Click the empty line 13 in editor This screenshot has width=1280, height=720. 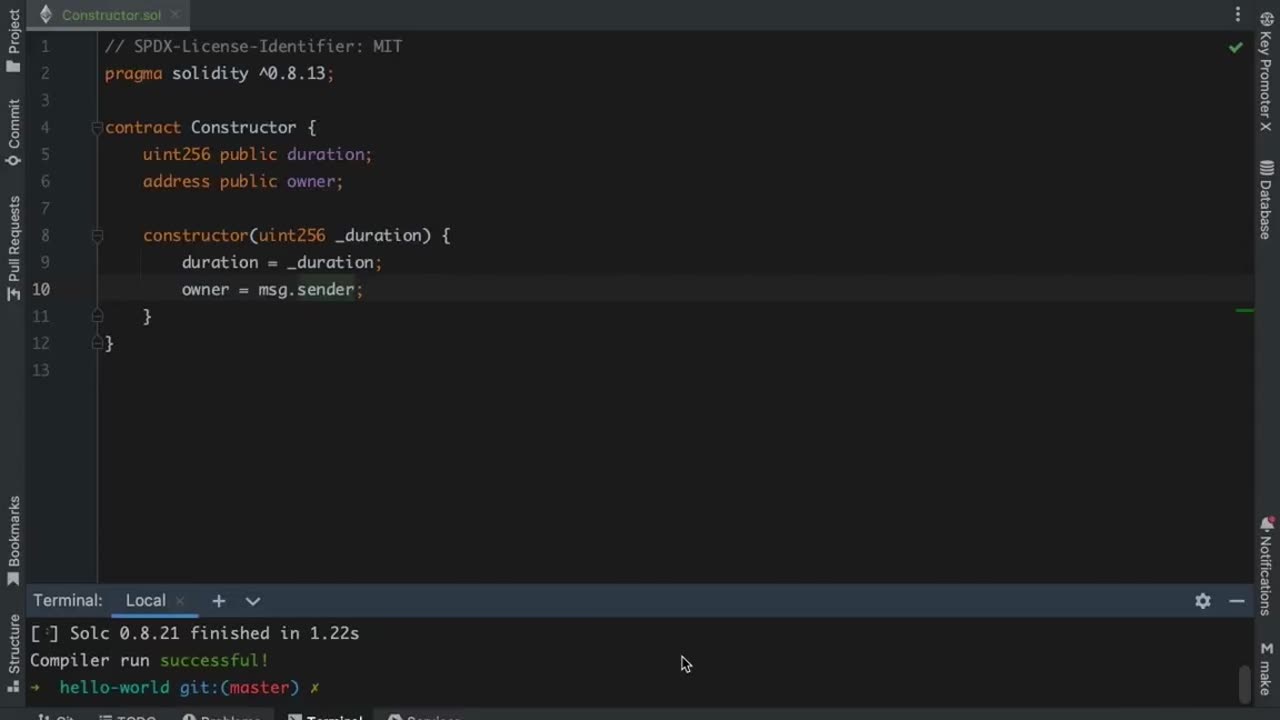click(x=675, y=370)
